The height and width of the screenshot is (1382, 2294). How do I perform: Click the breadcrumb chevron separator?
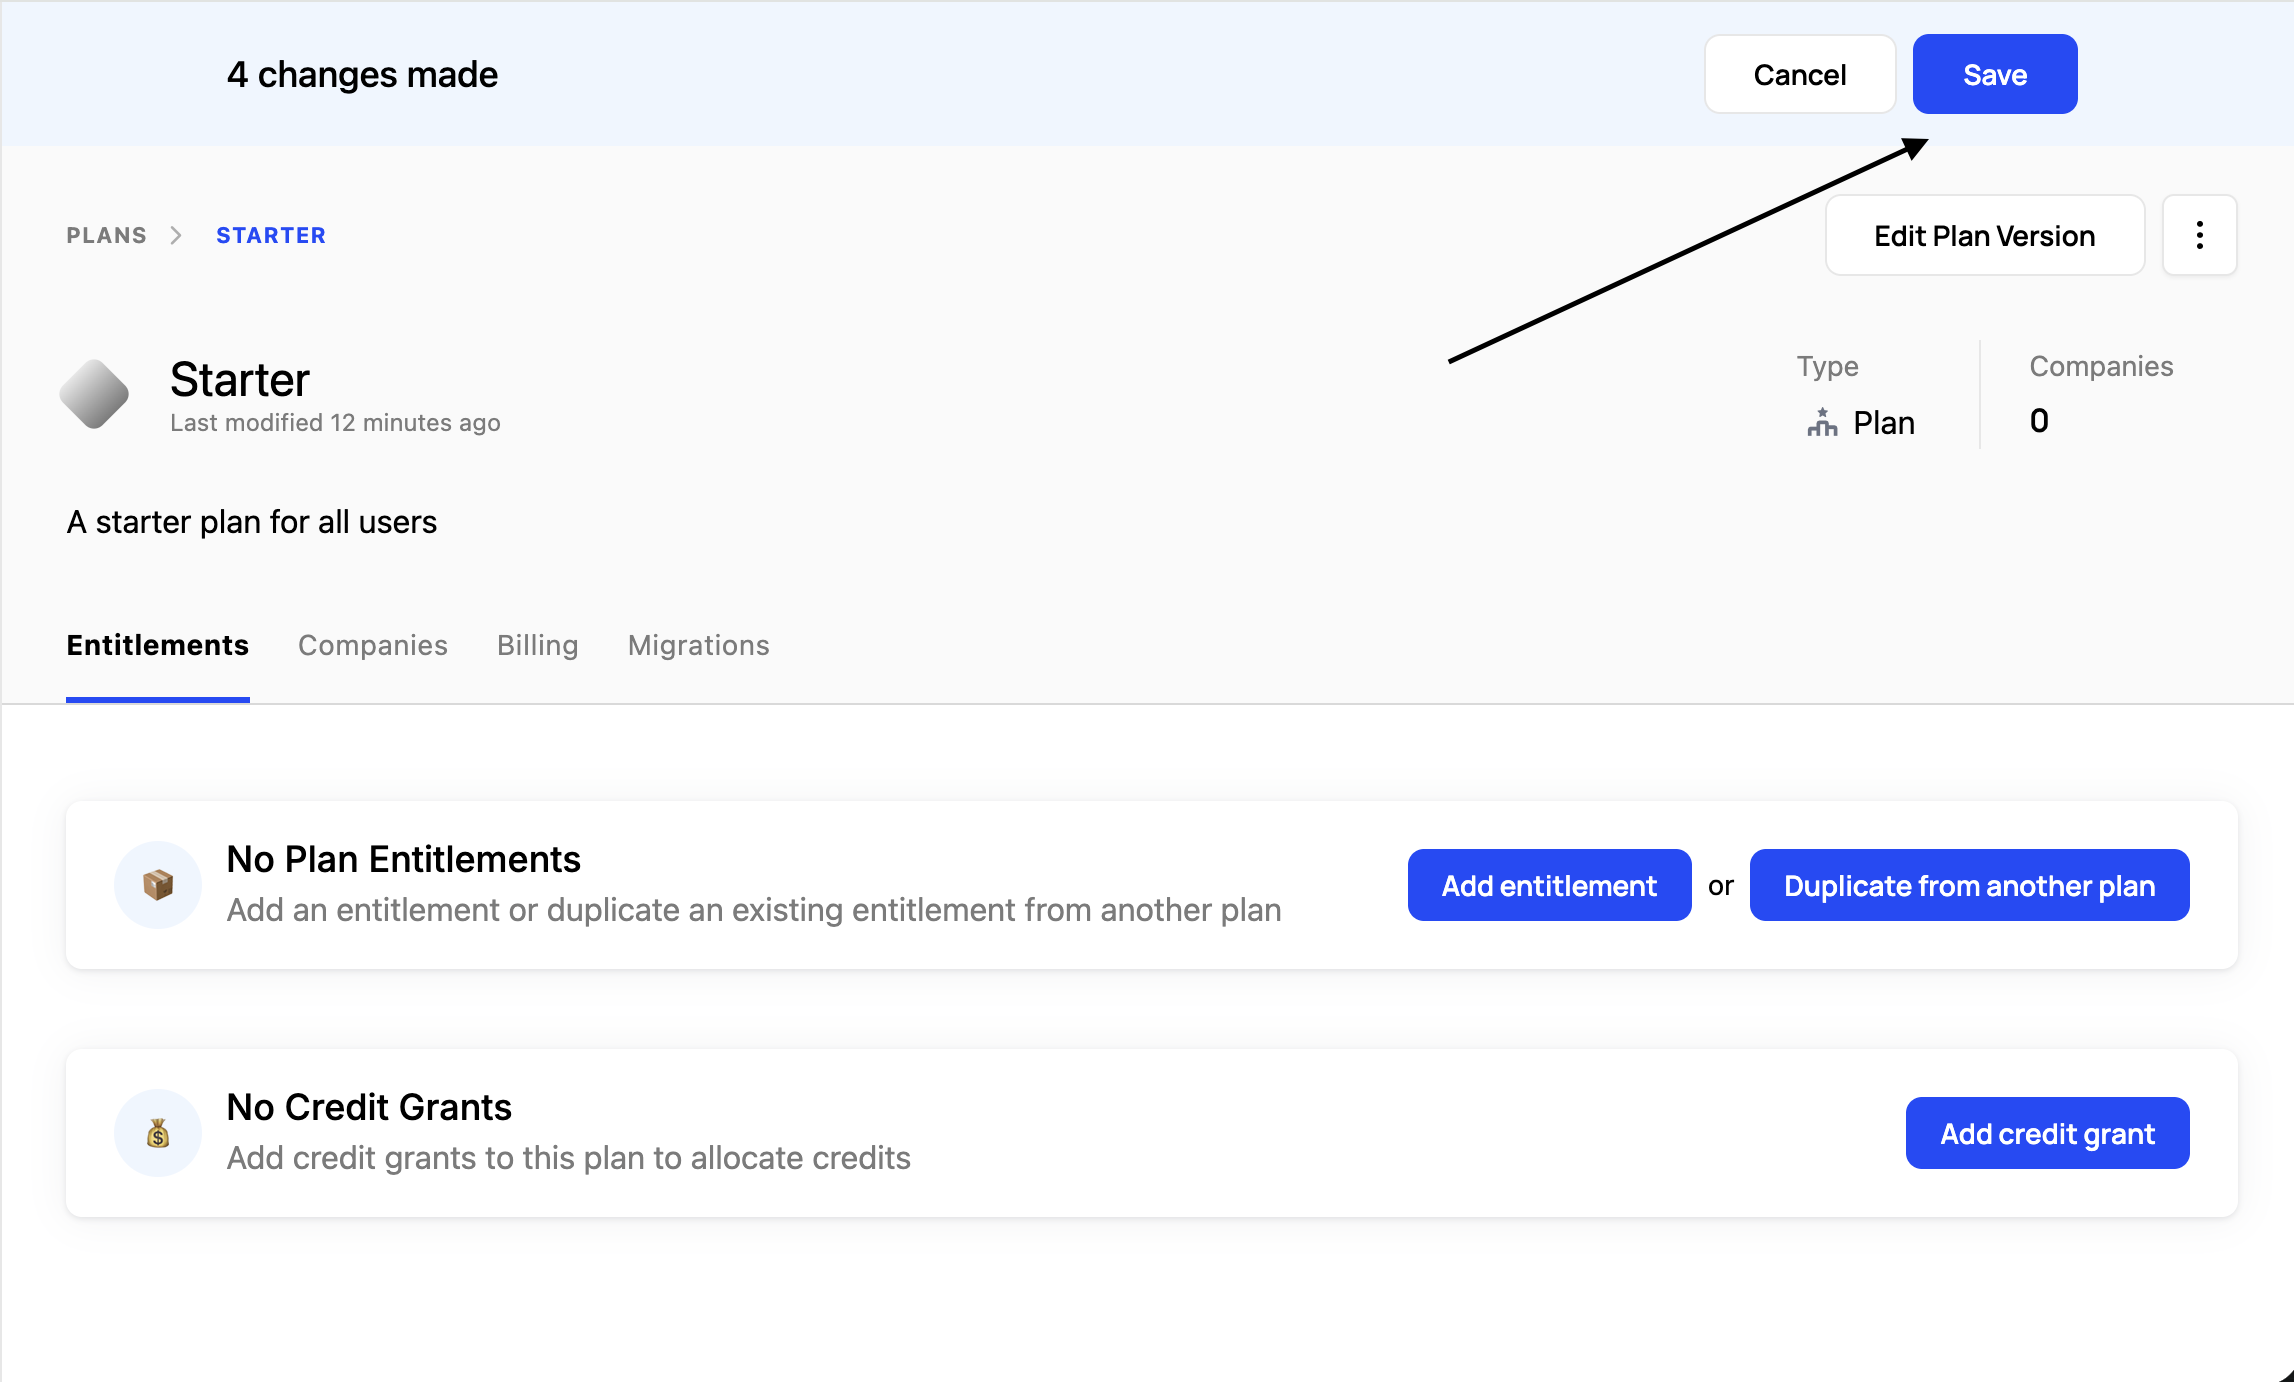pyautogui.click(x=176, y=235)
